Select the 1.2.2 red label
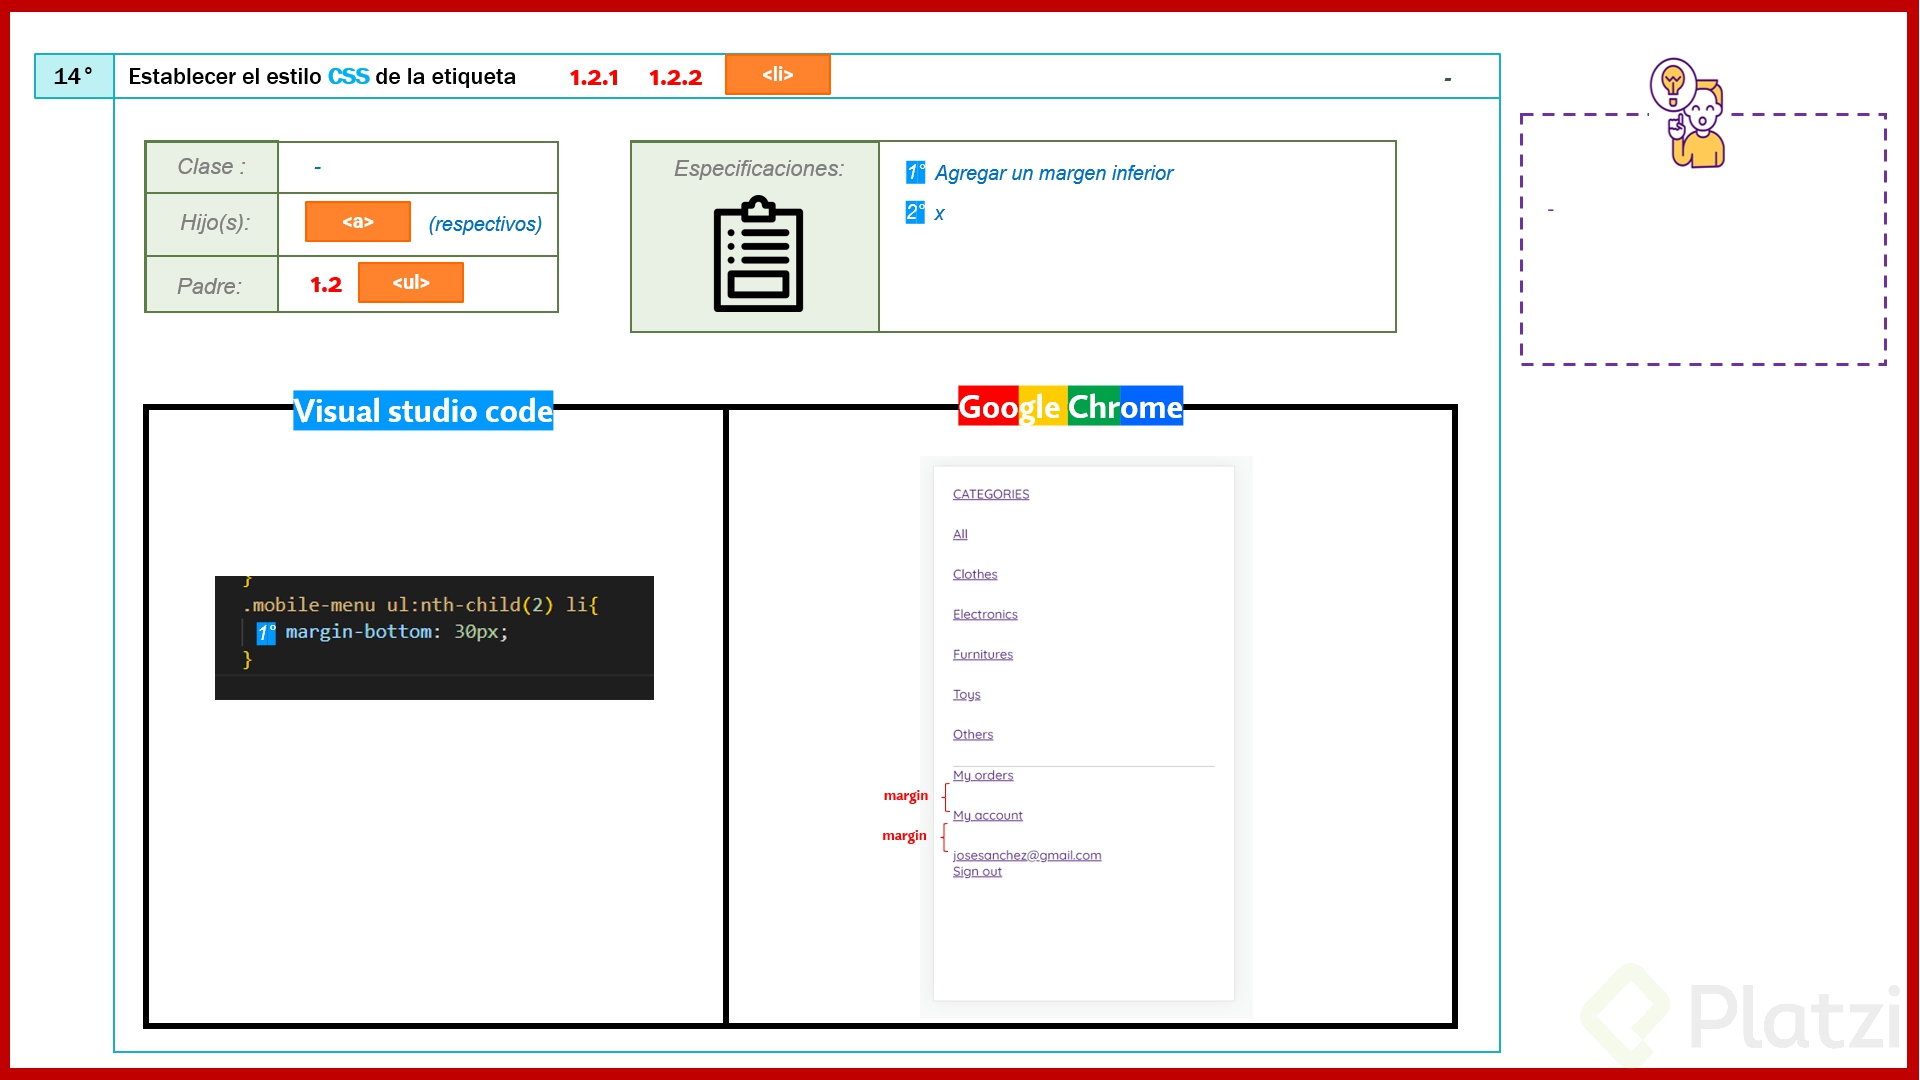Viewport: 1920px width, 1080px height. click(676, 77)
